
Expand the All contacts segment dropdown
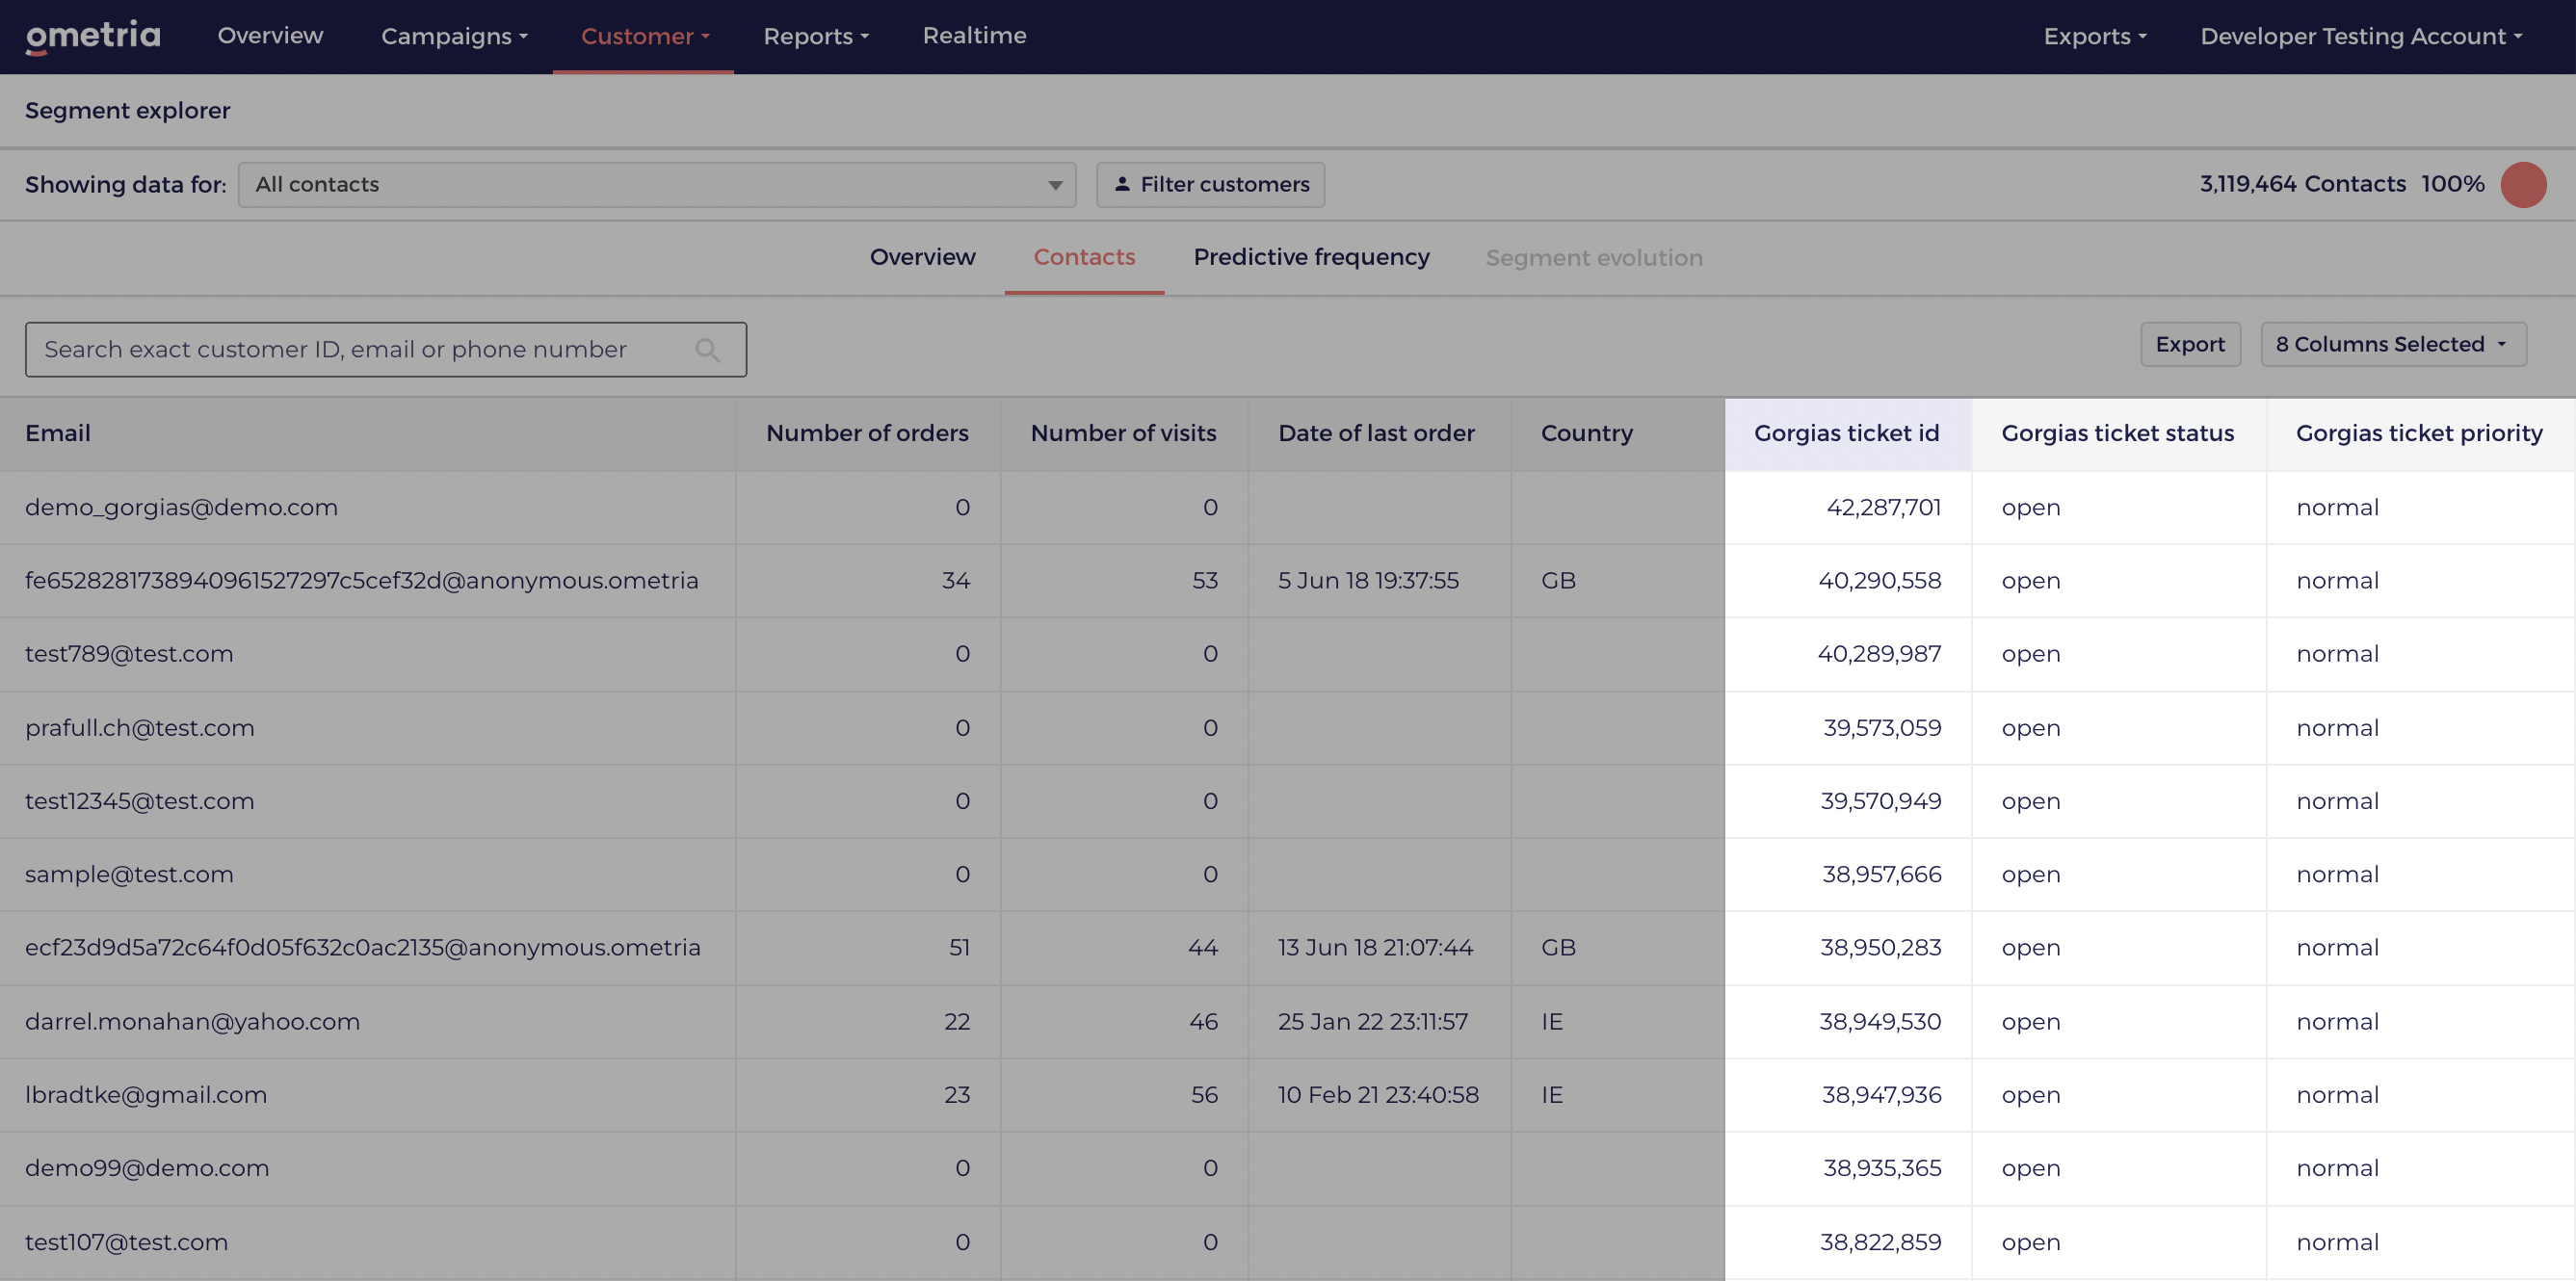tap(657, 185)
